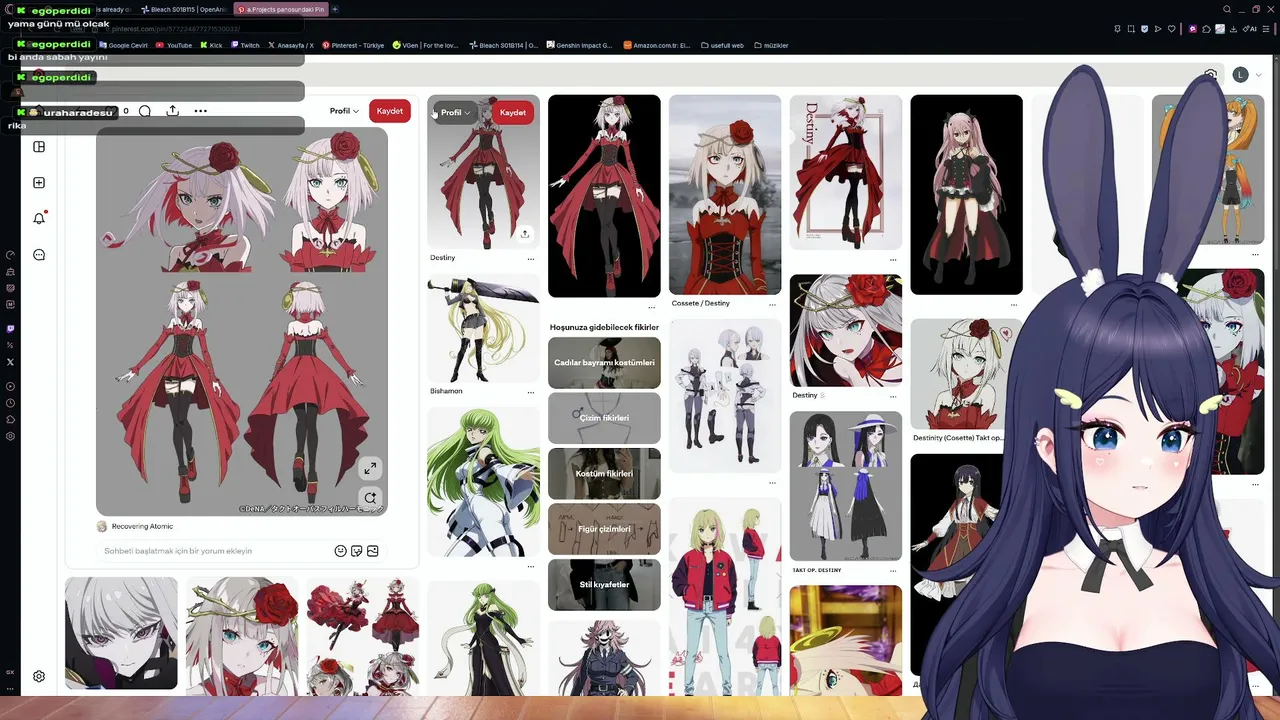Switch to Bleach S01B115 browser tab

coord(184,9)
